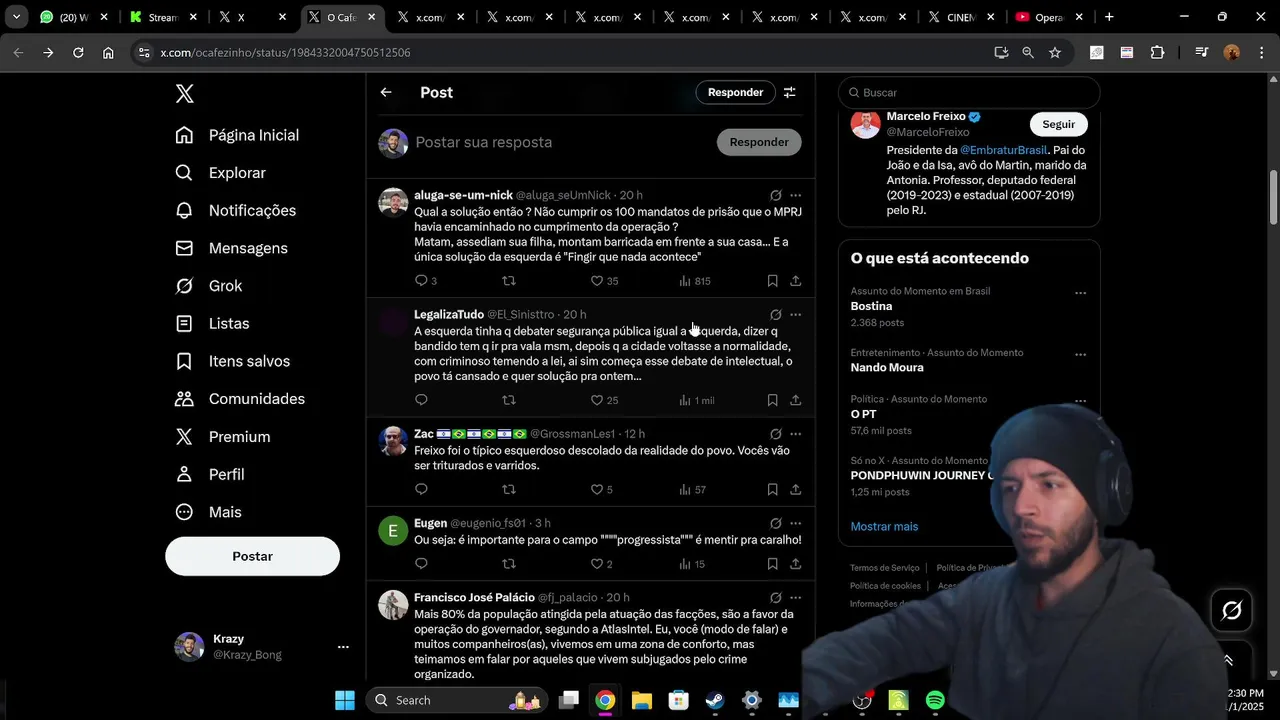
Task: Go back with Post arrow
Action: 386,92
